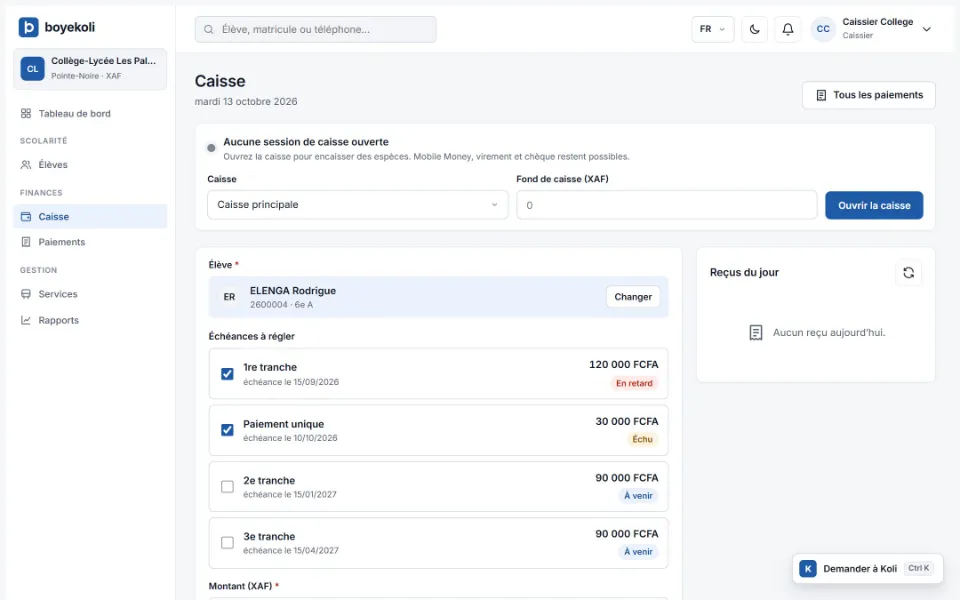Image resolution: width=960 pixels, height=600 pixels.
Task: Open the Collège-Lycée Les Pal... school switcher
Action: tap(90, 69)
